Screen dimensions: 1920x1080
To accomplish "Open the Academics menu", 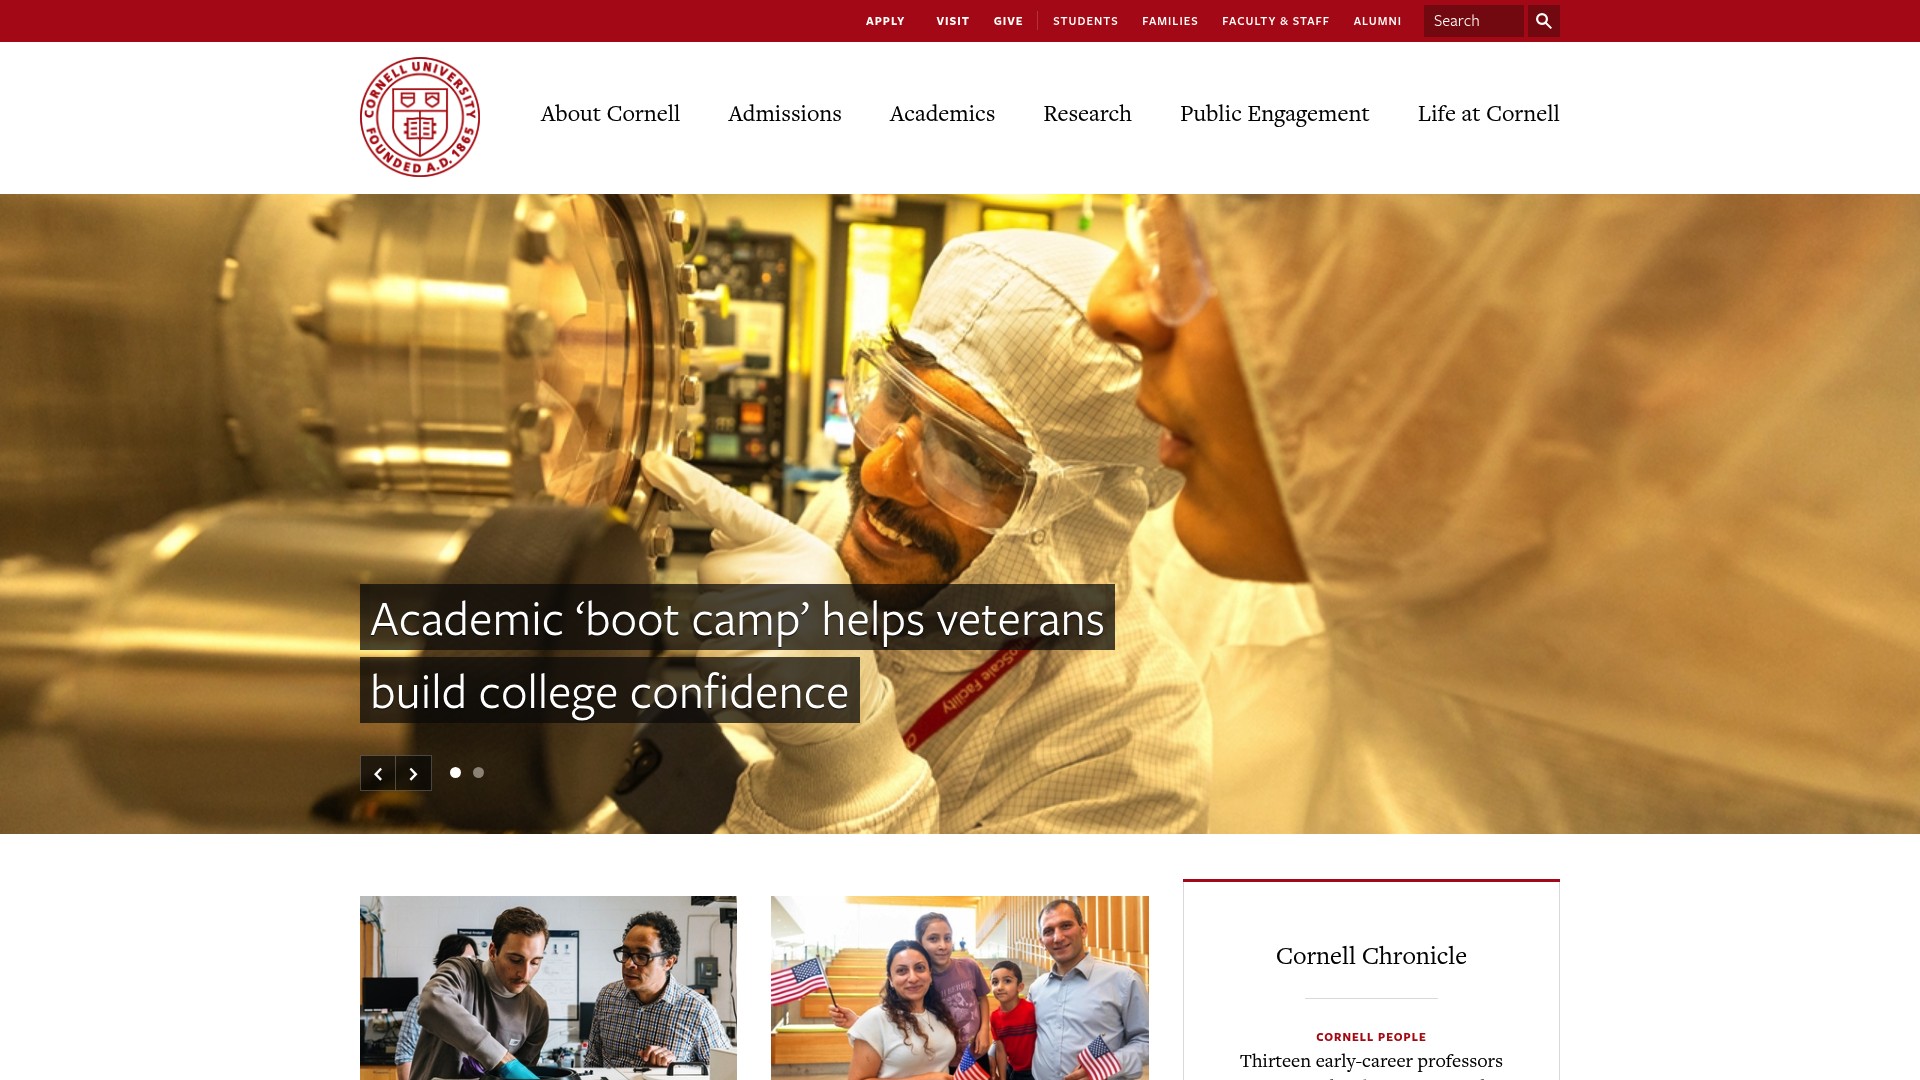I will coord(942,114).
